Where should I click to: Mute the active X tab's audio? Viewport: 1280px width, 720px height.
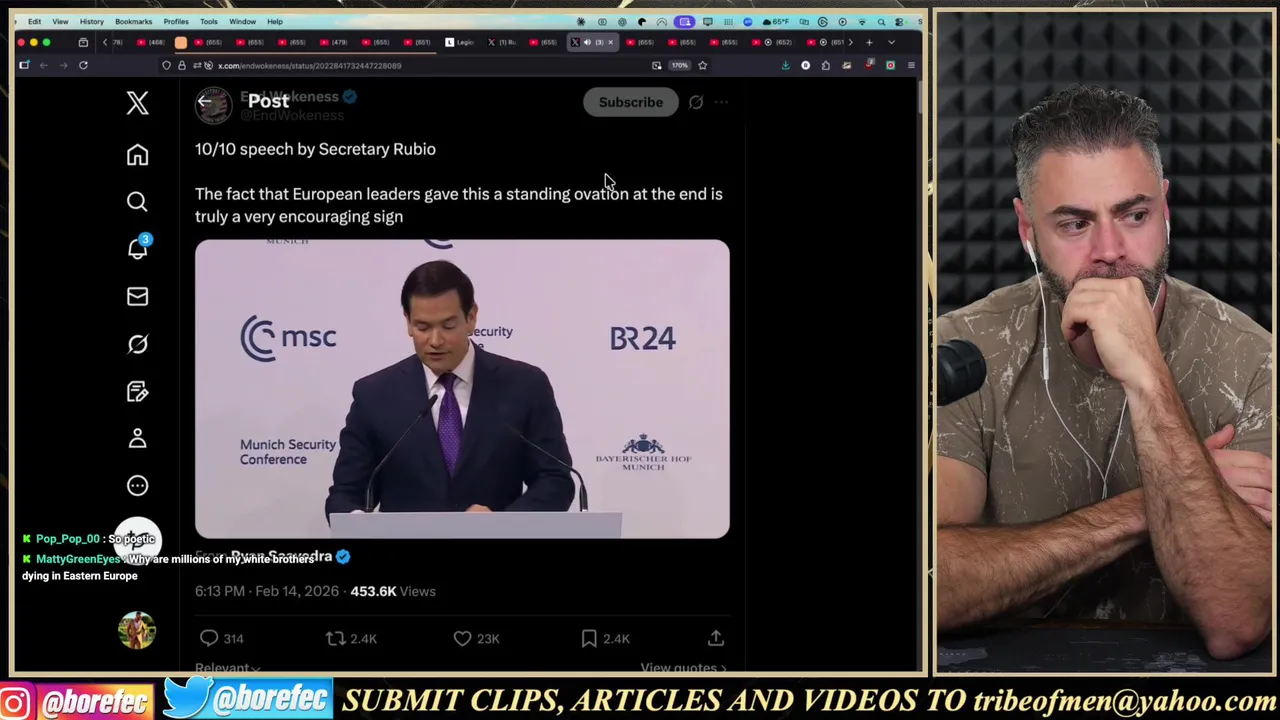coord(587,42)
